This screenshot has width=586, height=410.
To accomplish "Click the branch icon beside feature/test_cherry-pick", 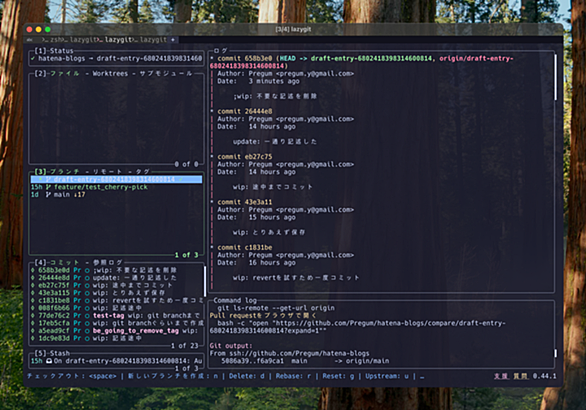I will [x=49, y=187].
